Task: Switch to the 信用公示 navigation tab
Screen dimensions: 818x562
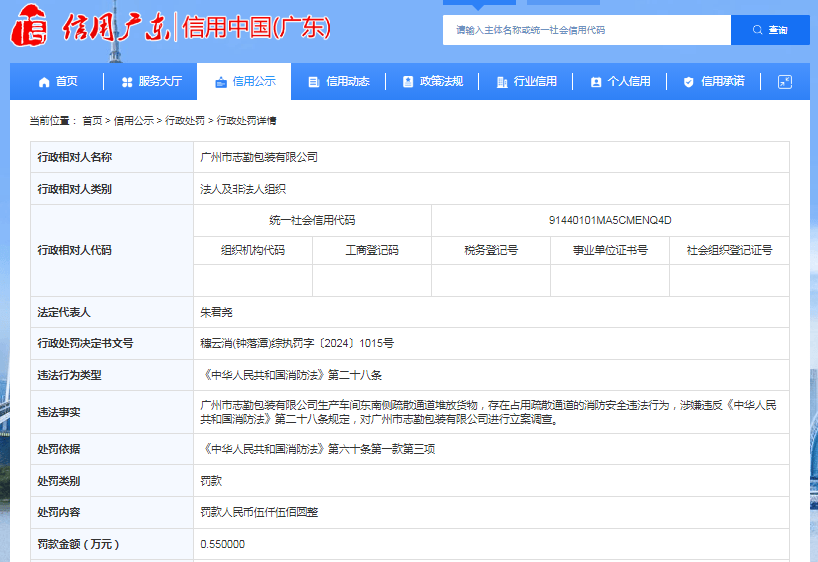Action: 244,82
